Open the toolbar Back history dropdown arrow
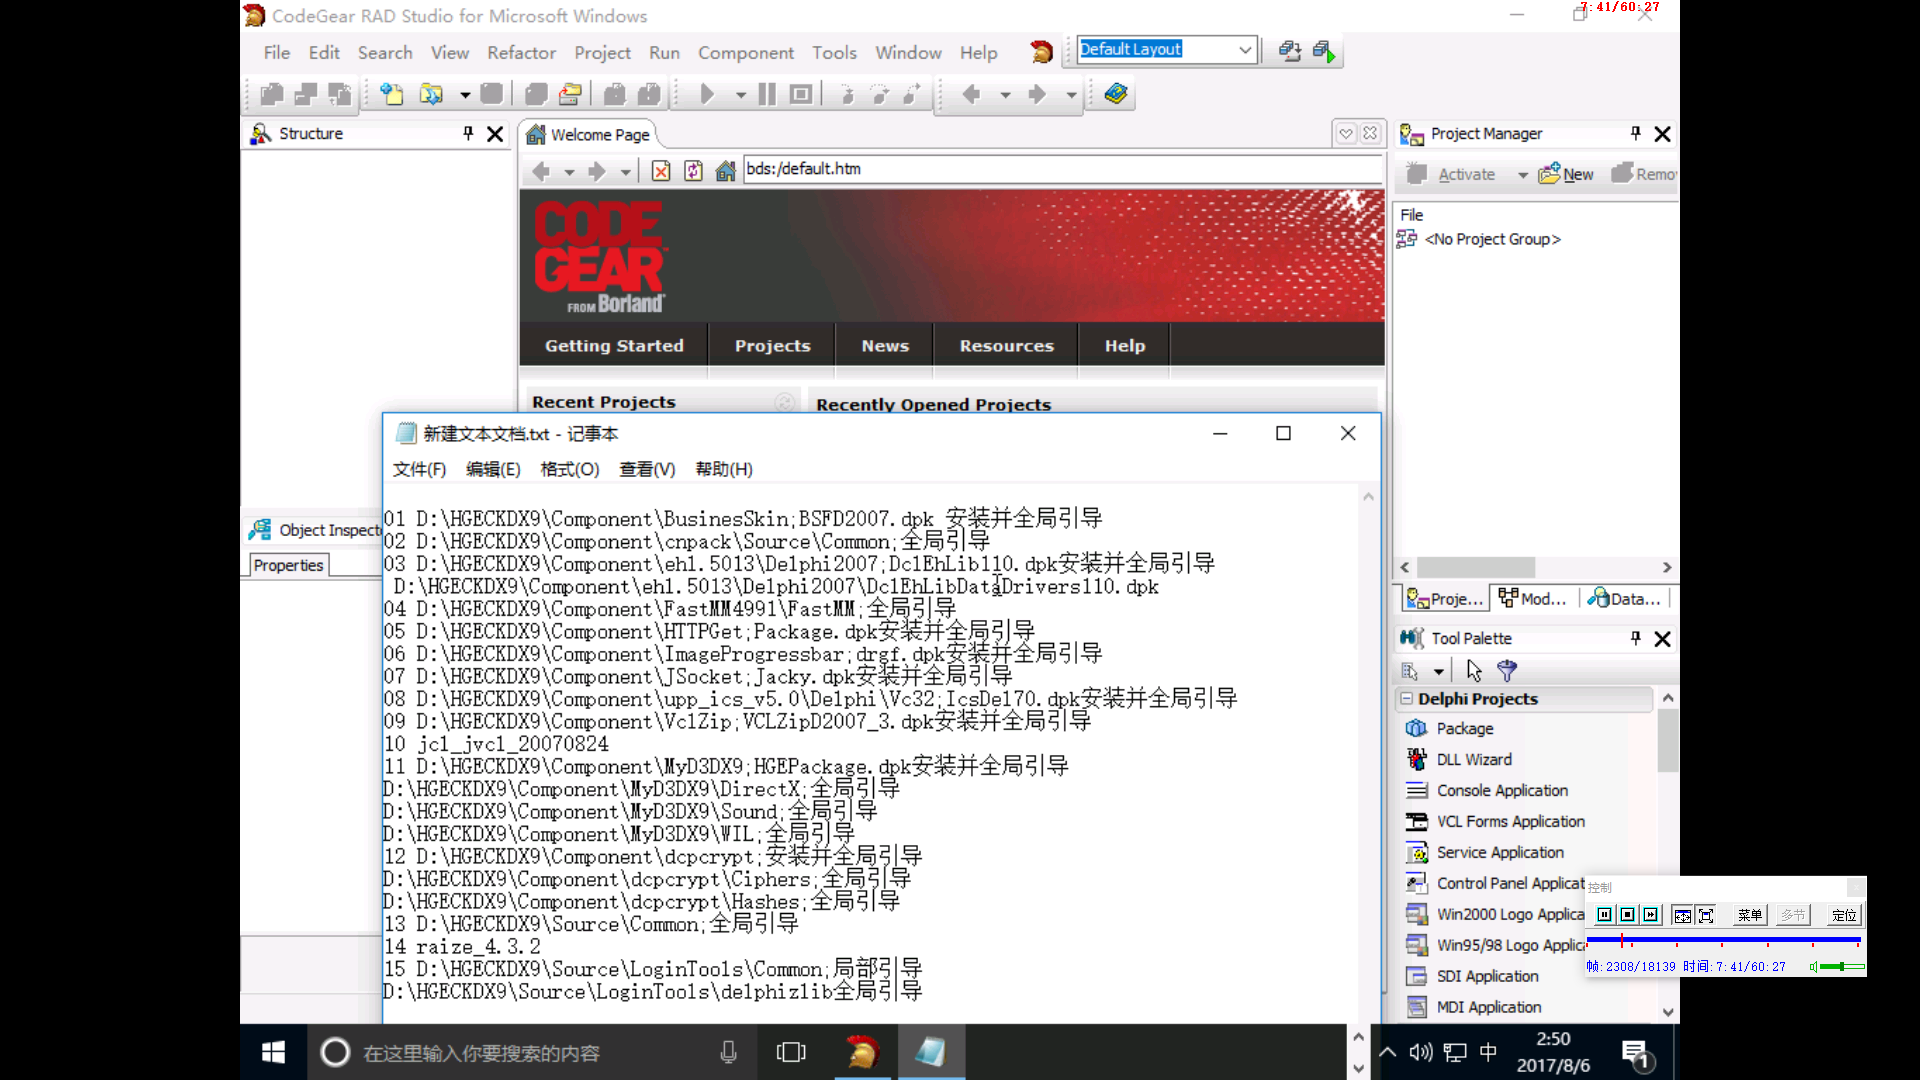The height and width of the screenshot is (1080, 1920). click(1005, 95)
